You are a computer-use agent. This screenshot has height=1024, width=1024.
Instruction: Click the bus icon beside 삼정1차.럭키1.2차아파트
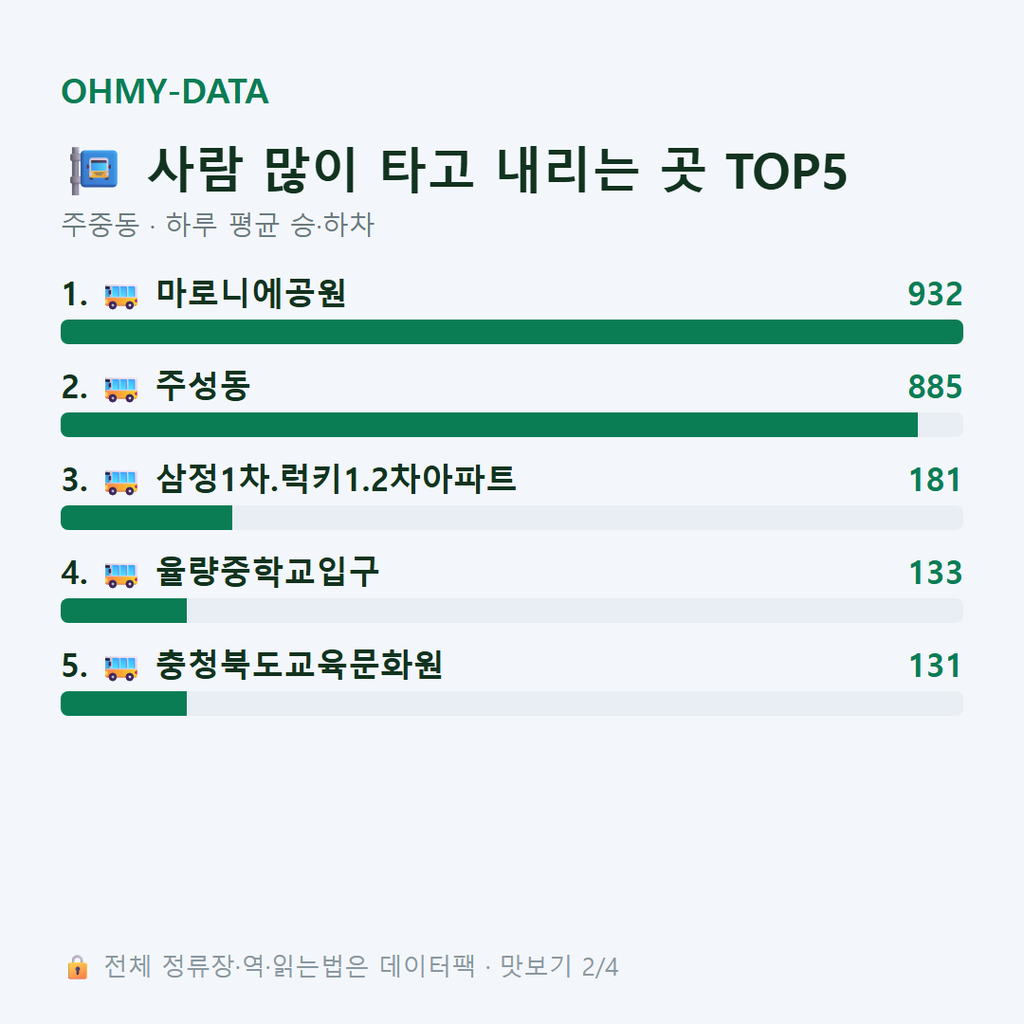[x=121, y=482]
